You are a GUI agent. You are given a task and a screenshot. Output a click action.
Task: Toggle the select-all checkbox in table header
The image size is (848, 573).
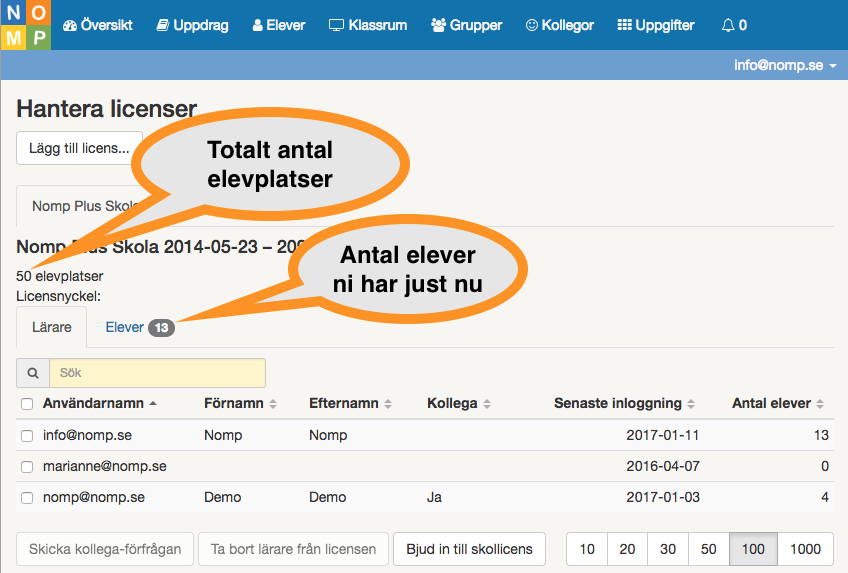pyautogui.click(x=27, y=404)
